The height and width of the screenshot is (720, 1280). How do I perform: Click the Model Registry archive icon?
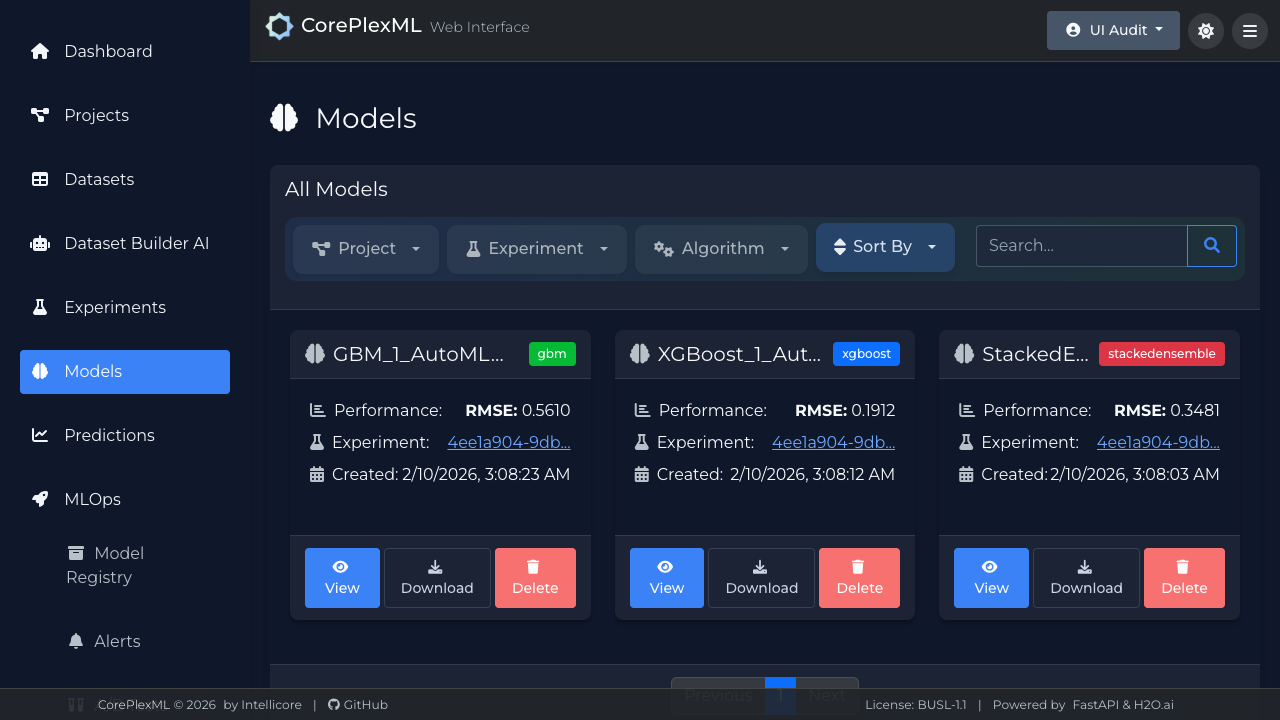click(76, 553)
